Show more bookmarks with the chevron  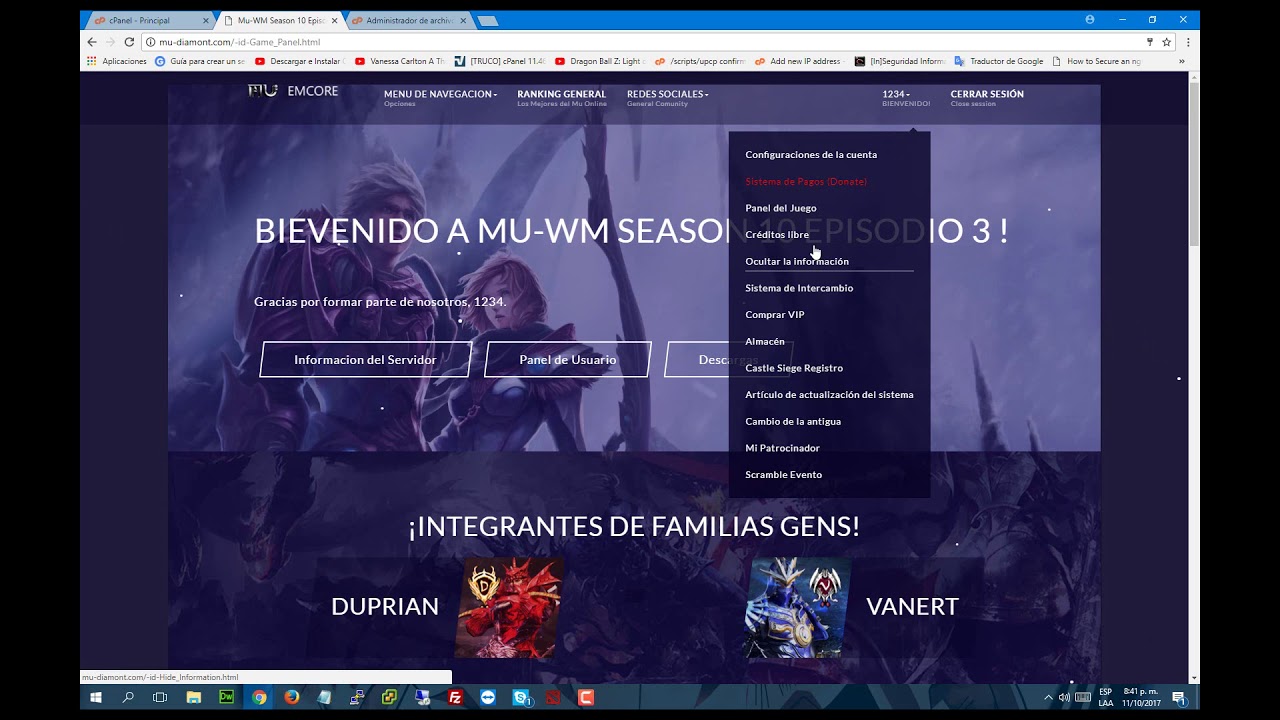(x=1181, y=61)
